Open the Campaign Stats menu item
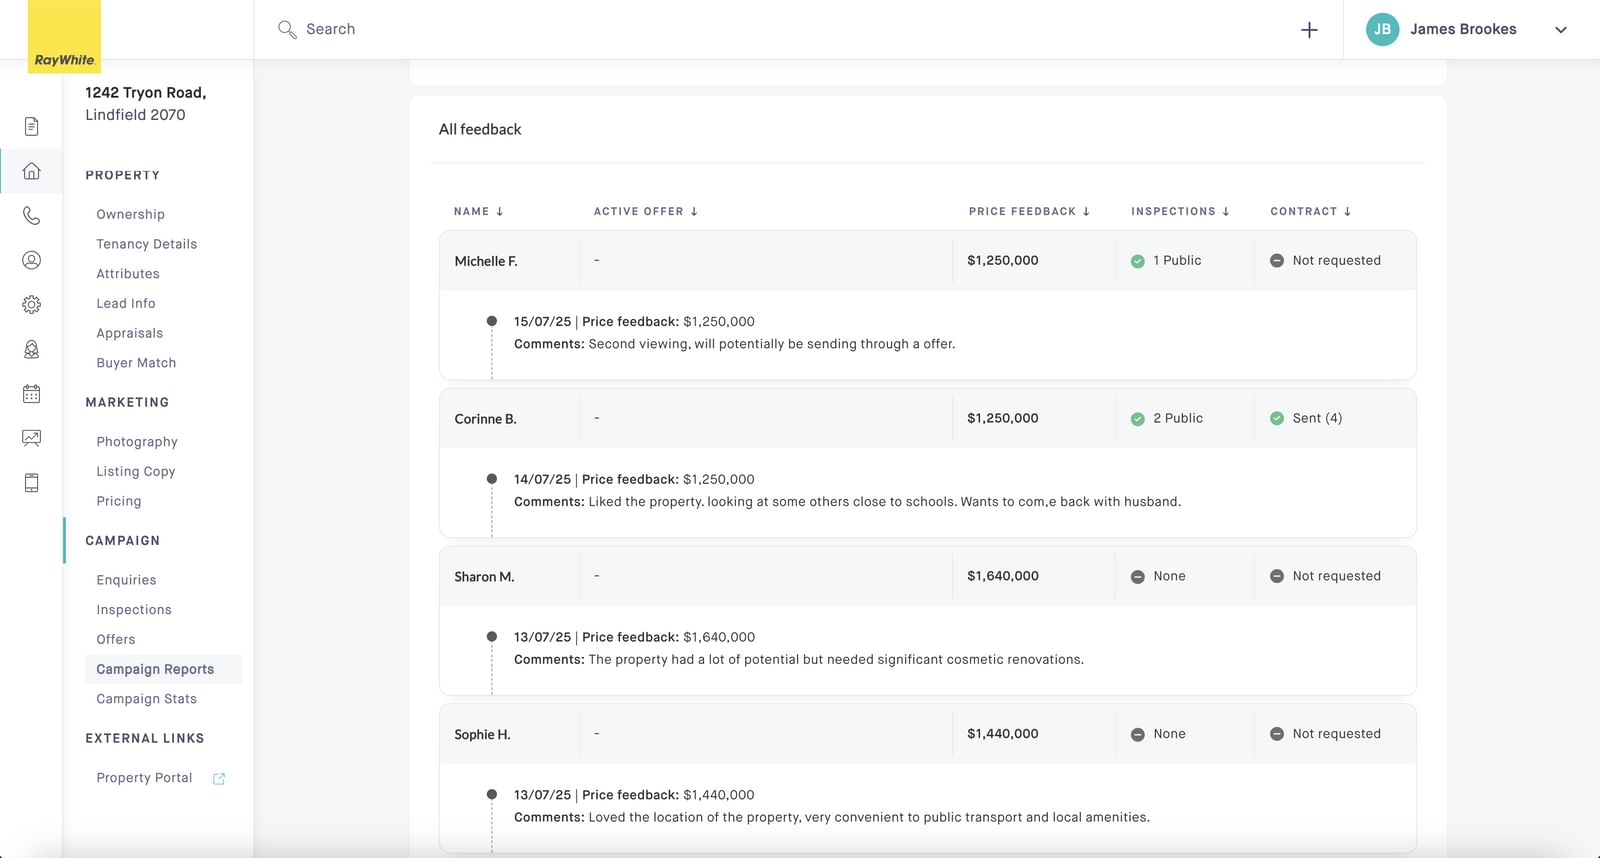The height and width of the screenshot is (858, 1600). (x=146, y=699)
